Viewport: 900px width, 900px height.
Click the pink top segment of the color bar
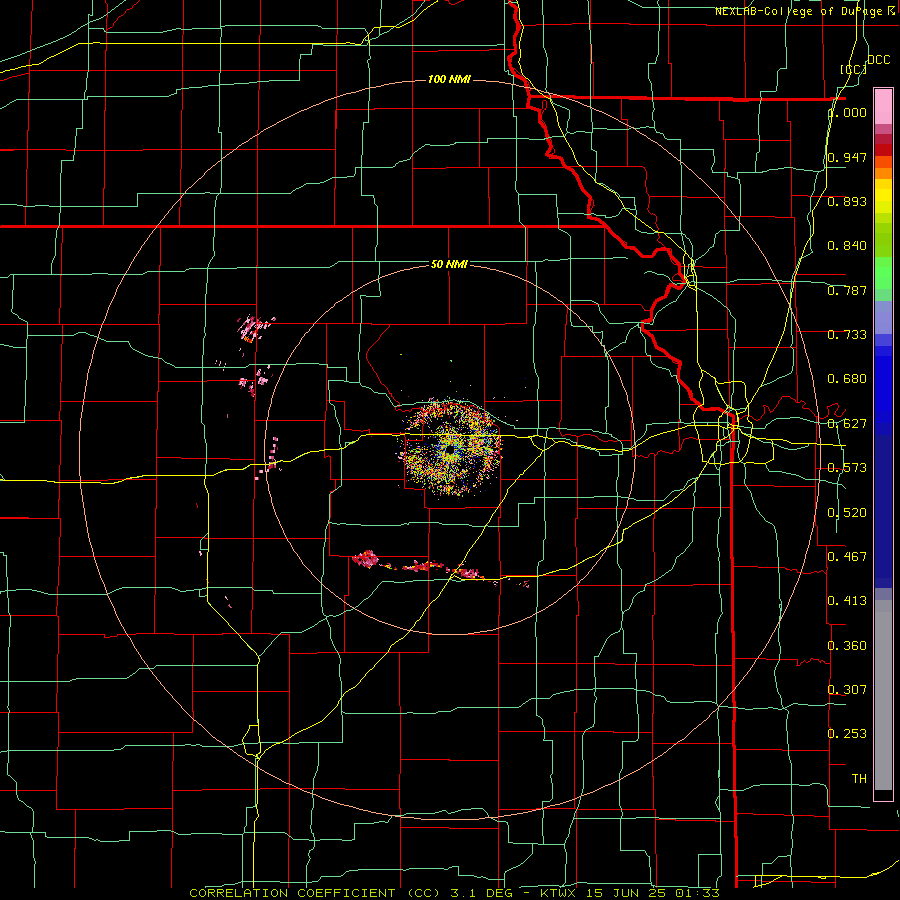tap(883, 106)
